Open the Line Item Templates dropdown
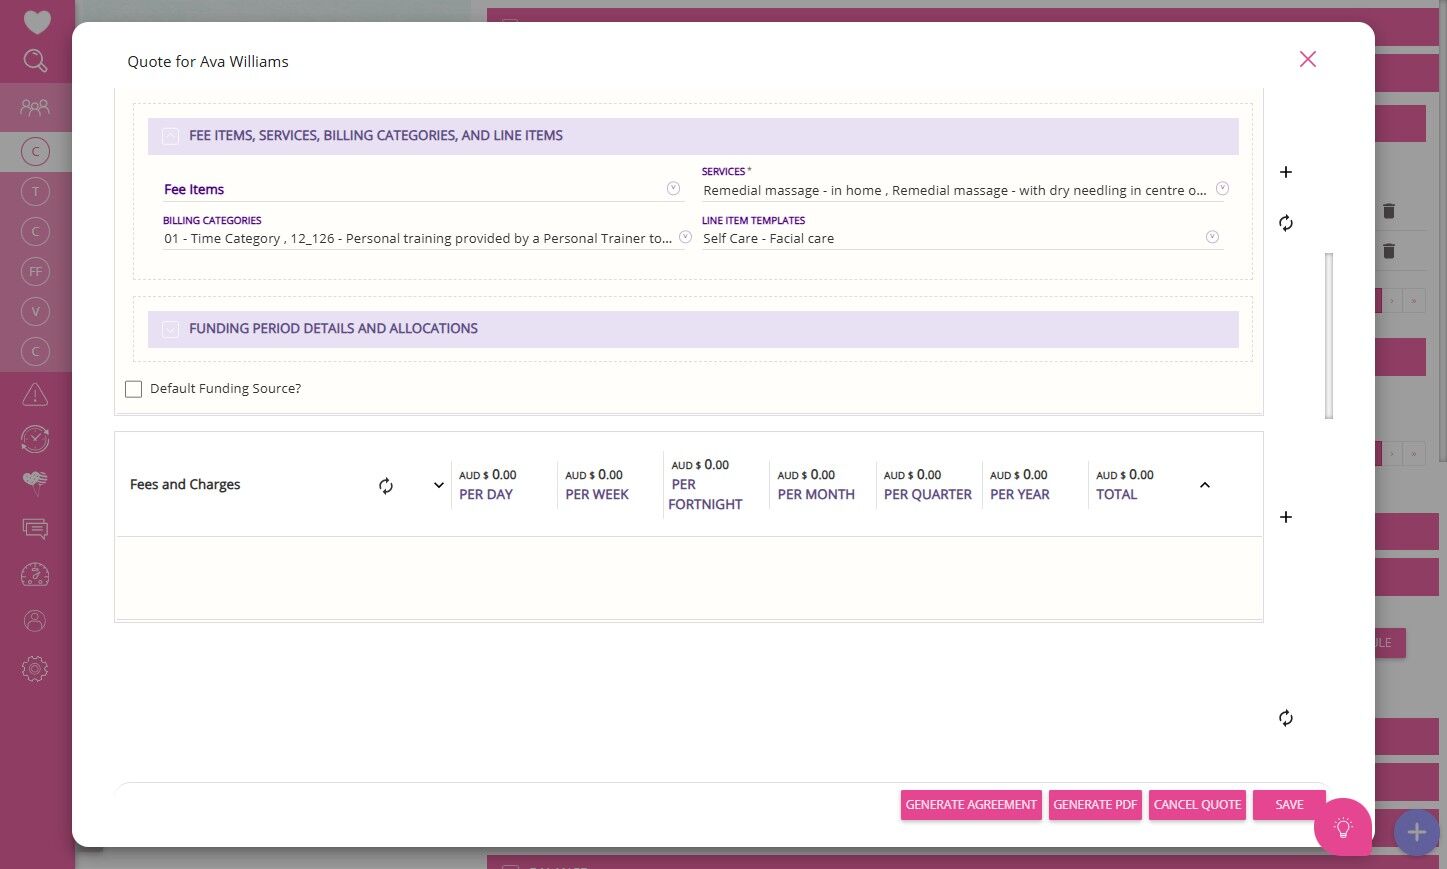The width and height of the screenshot is (1447, 869). 1212,237
